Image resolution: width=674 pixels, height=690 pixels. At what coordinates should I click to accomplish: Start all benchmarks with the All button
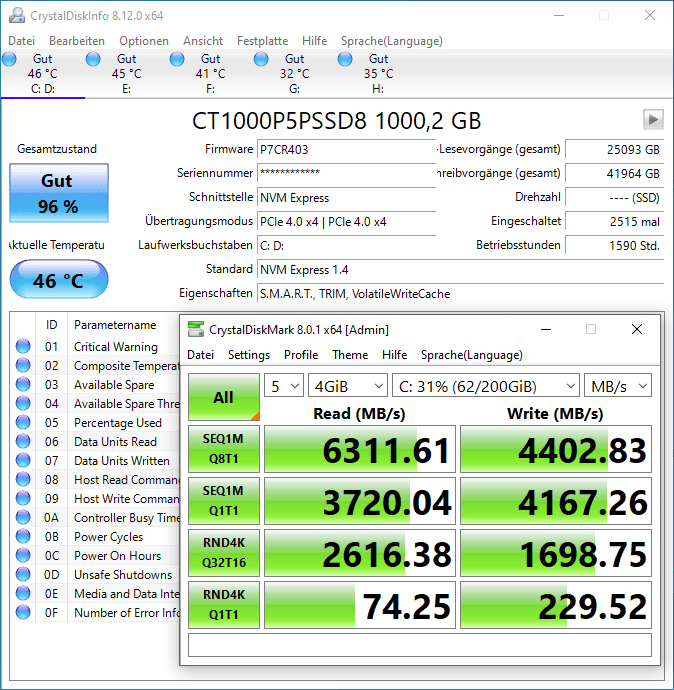[223, 397]
